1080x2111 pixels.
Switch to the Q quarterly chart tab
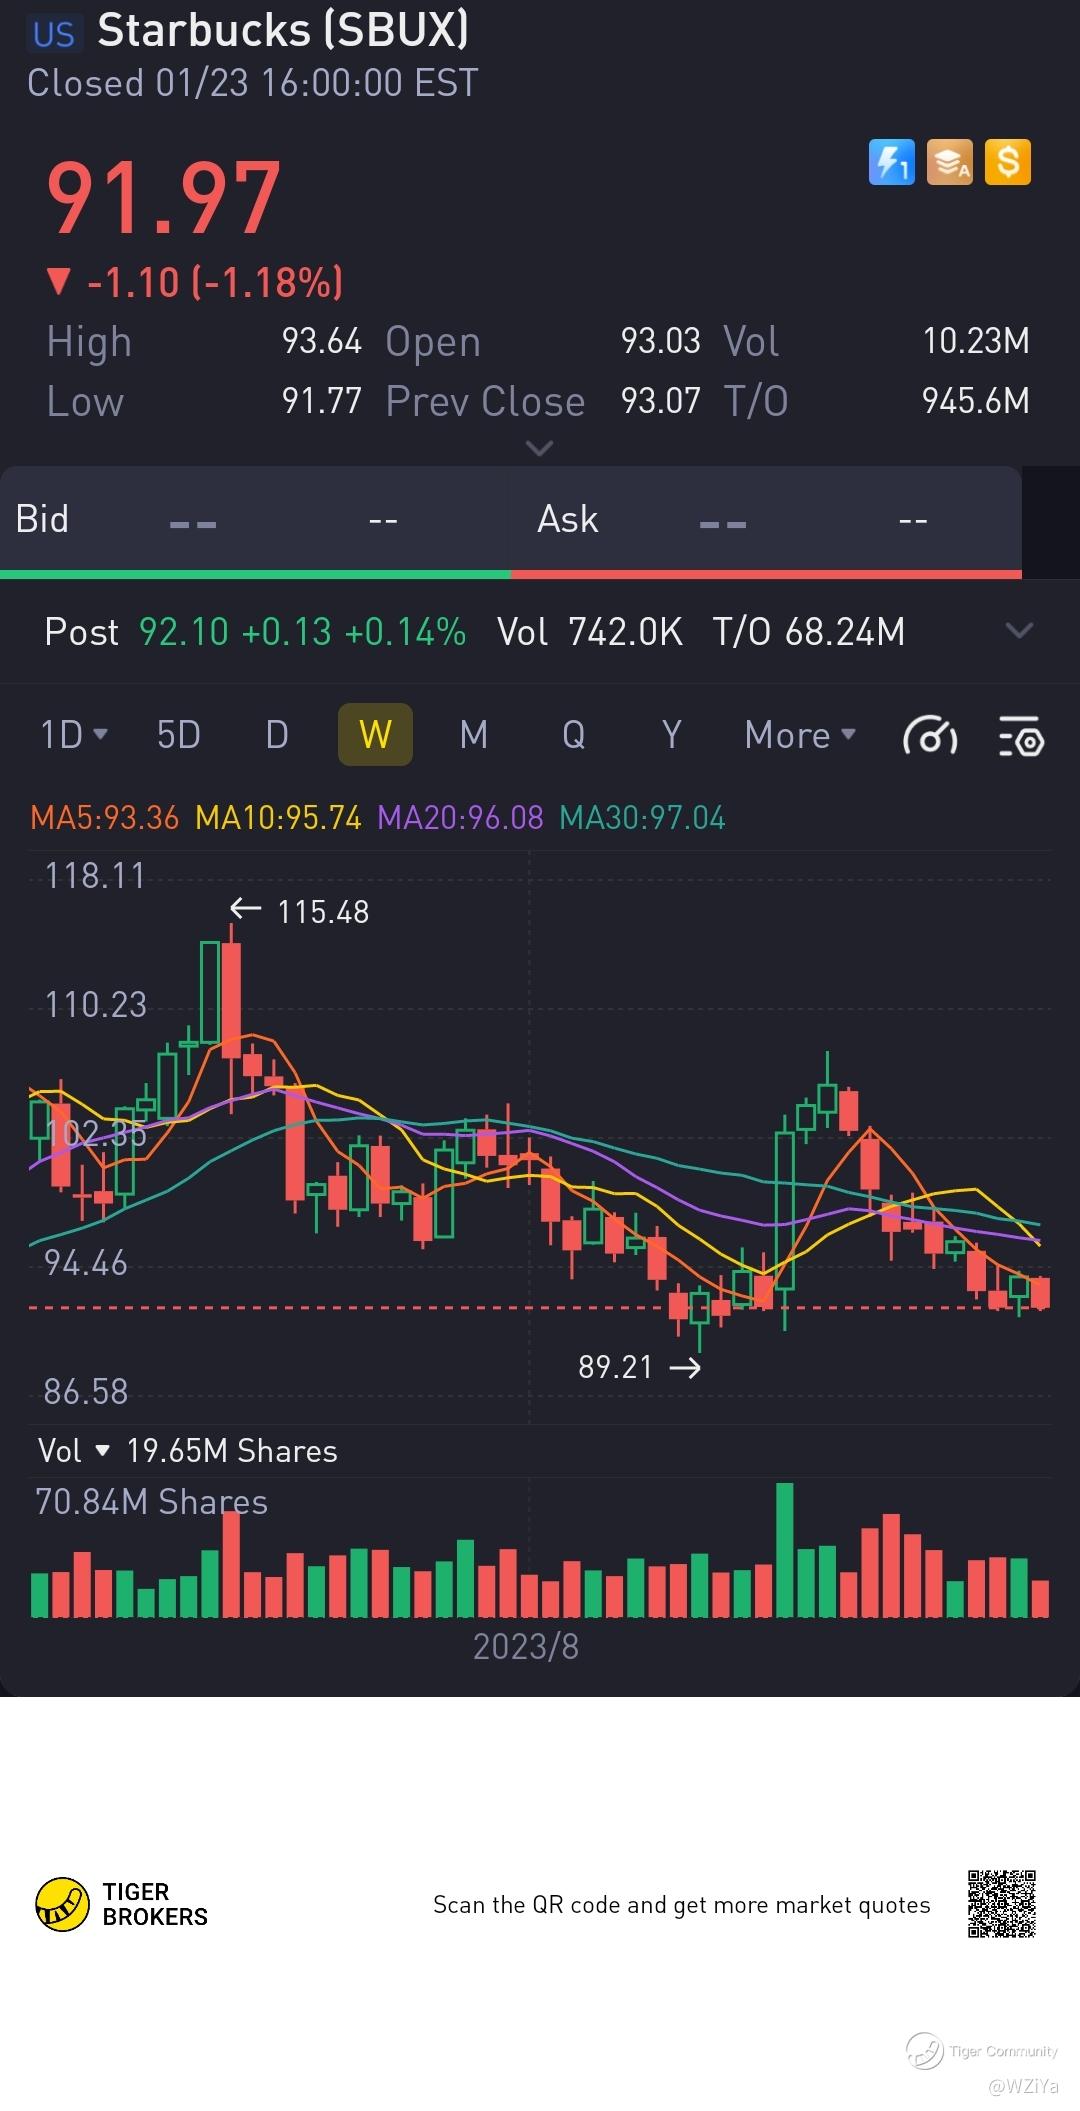coord(573,735)
